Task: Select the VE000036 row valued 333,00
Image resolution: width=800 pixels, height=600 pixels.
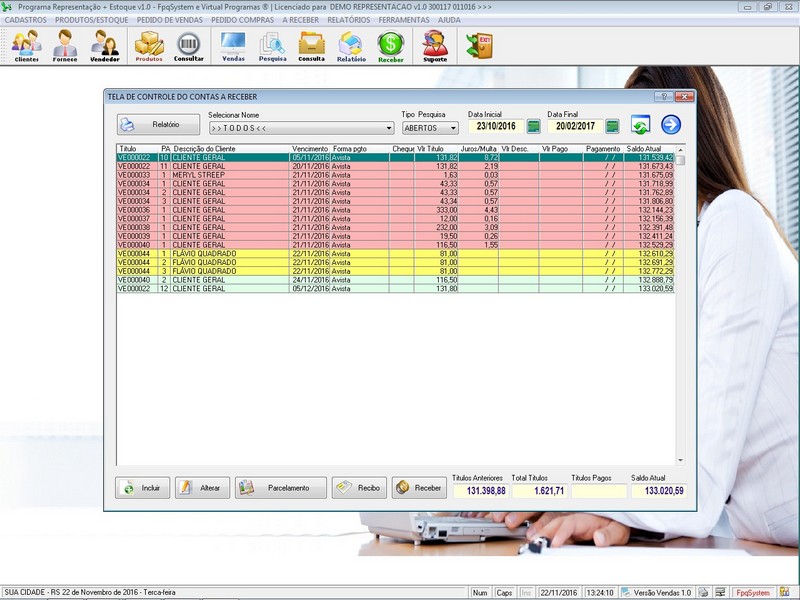Action: (x=395, y=210)
